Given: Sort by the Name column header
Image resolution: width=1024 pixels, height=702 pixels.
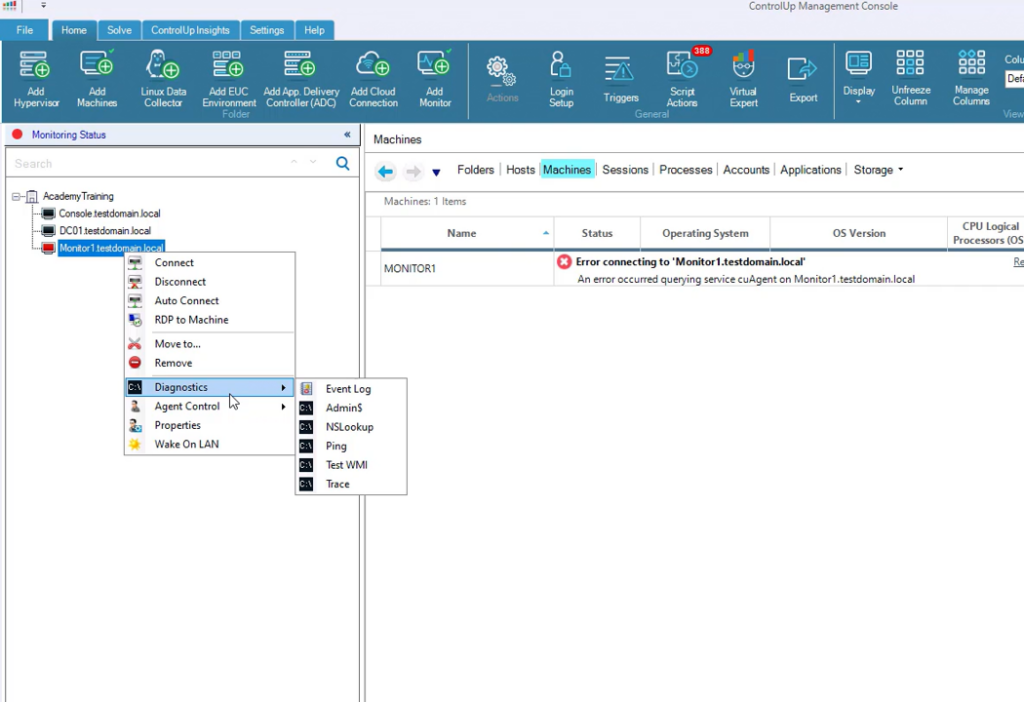Looking at the screenshot, I should (x=467, y=233).
